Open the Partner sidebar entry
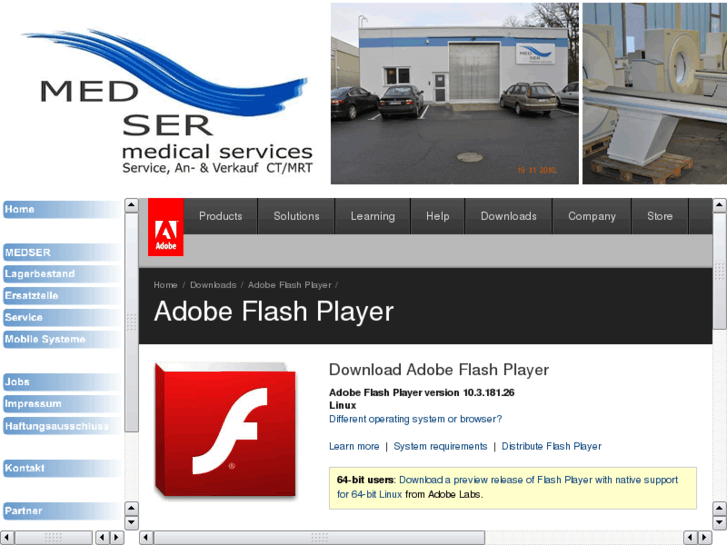Screen dimensions: 727x545 pos(62,511)
